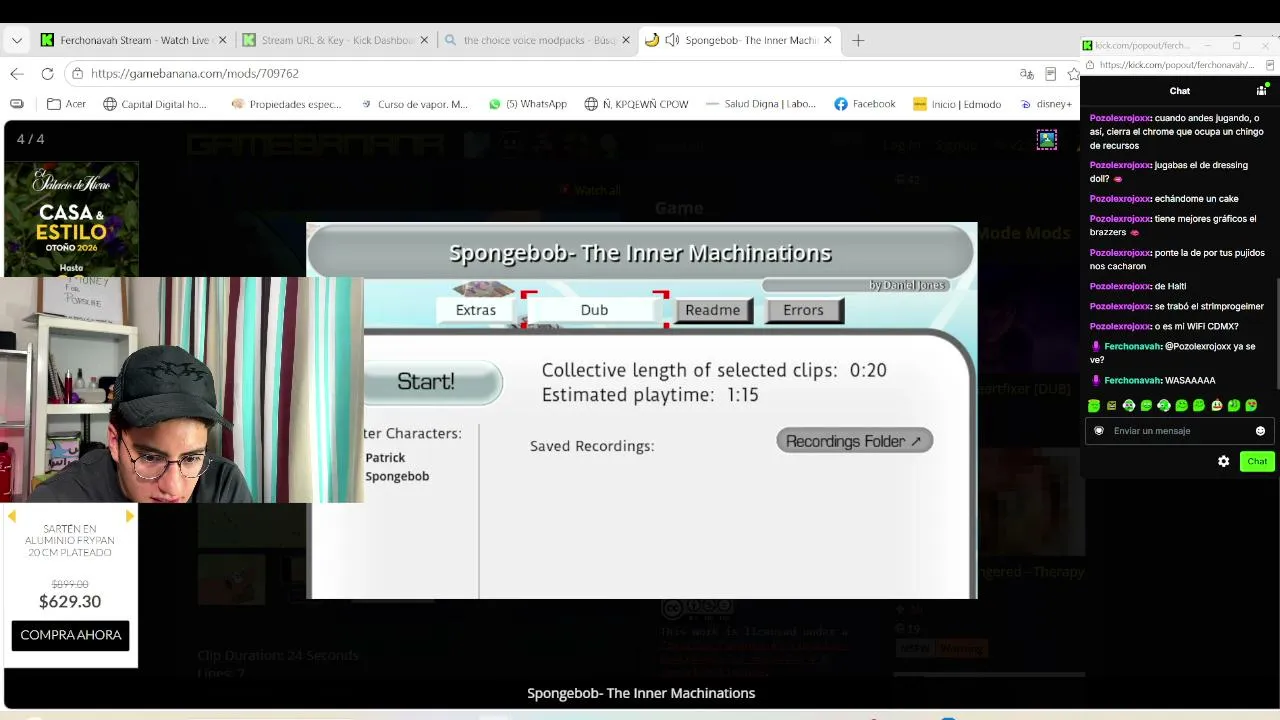Screen dimensions: 1280x720
Task: Click the Readme button in the mod image
Action: (x=712, y=310)
